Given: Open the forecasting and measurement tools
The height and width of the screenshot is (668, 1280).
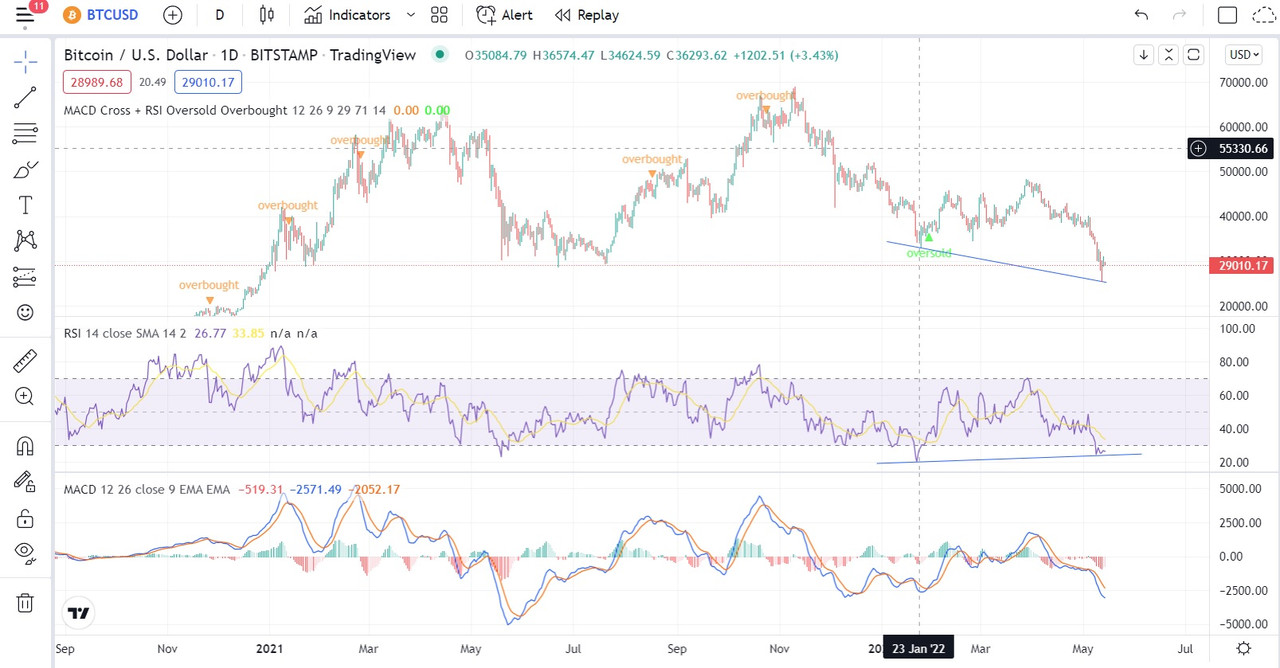Looking at the screenshot, I should point(25,276).
